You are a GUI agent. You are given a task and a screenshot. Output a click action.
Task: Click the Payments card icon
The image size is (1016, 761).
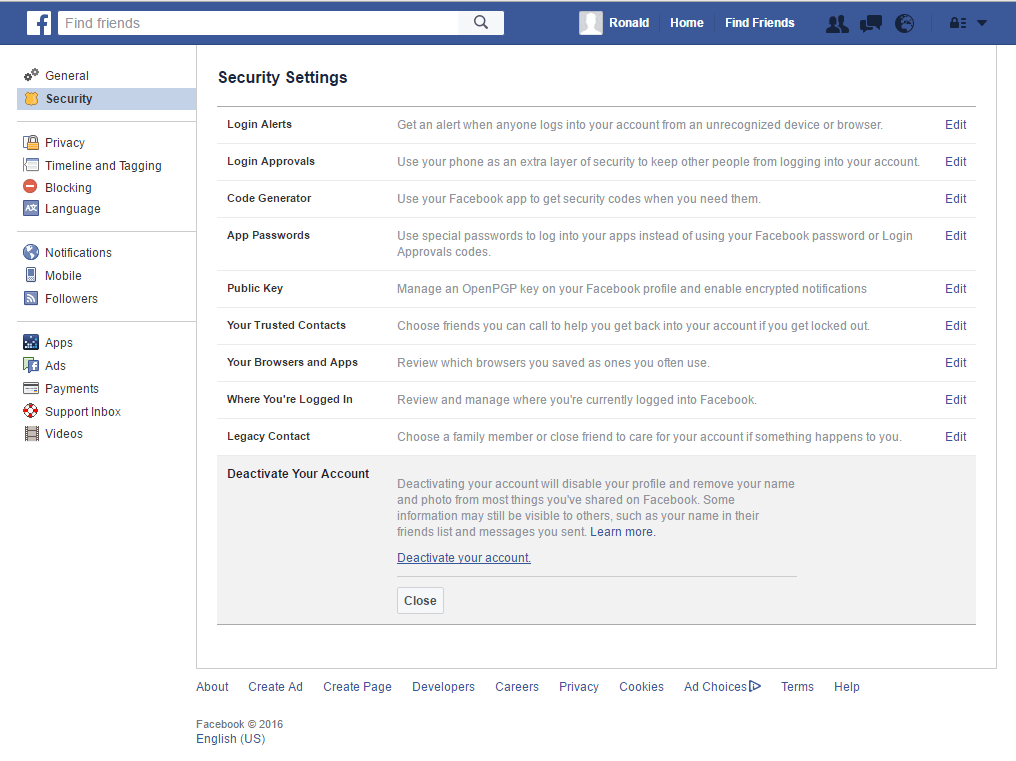pos(31,388)
